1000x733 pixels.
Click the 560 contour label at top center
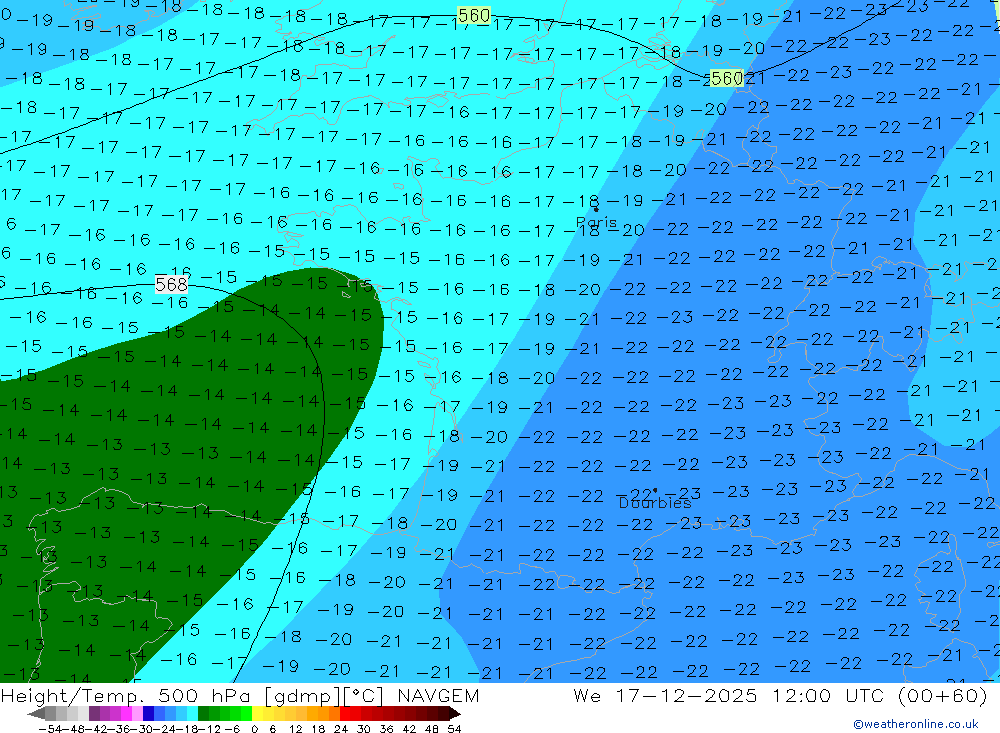[474, 15]
